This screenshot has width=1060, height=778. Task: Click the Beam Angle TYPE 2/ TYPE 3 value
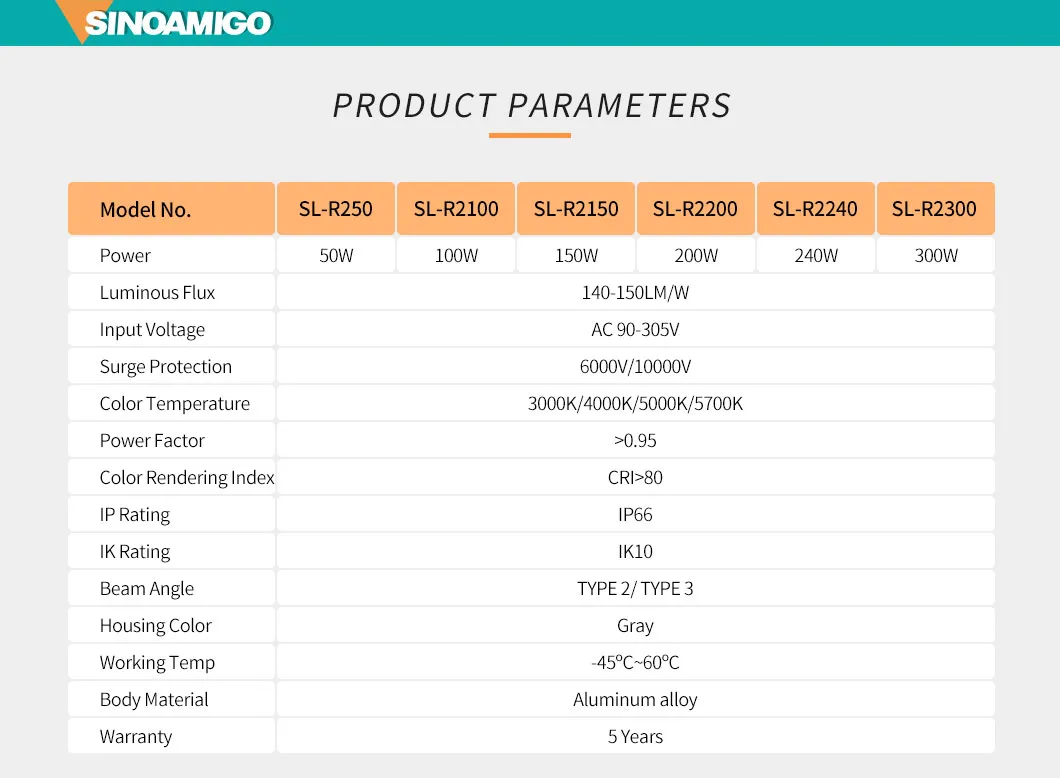point(635,589)
